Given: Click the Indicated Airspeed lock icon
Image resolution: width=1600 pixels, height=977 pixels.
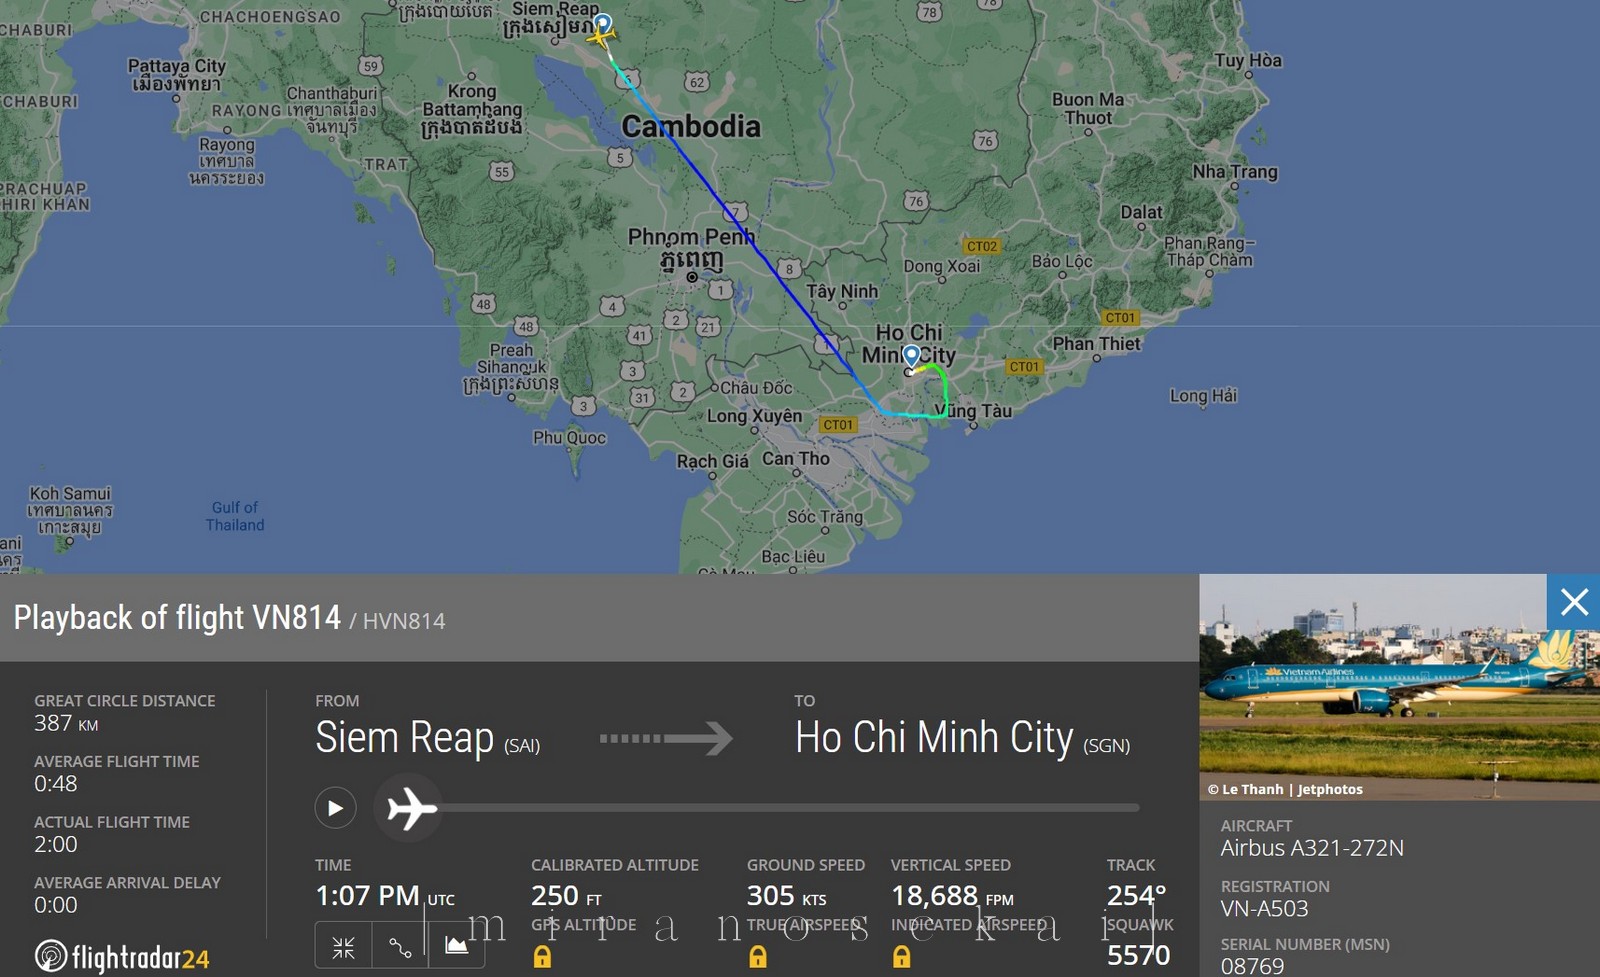Looking at the screenshot, I should coord(902,957).
